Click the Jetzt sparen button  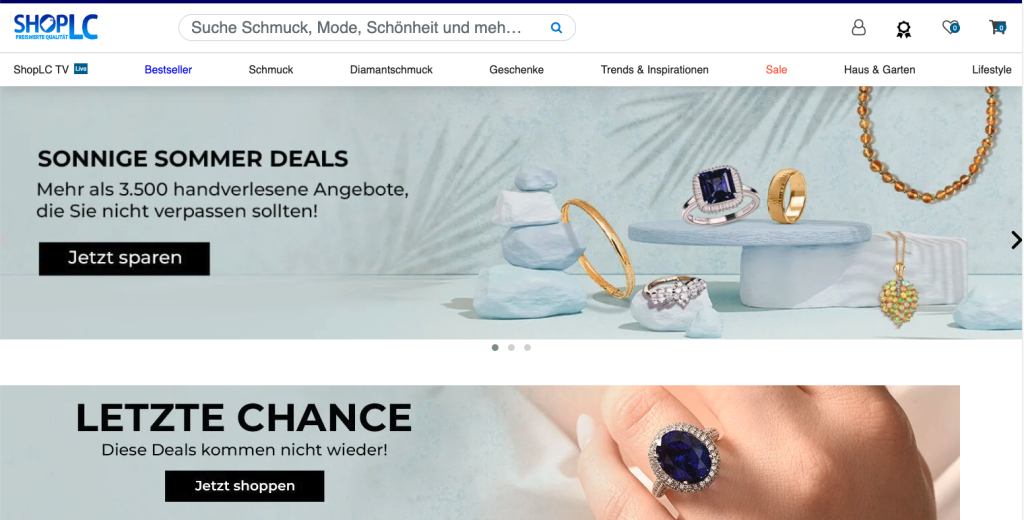click(x=124, y=259)
